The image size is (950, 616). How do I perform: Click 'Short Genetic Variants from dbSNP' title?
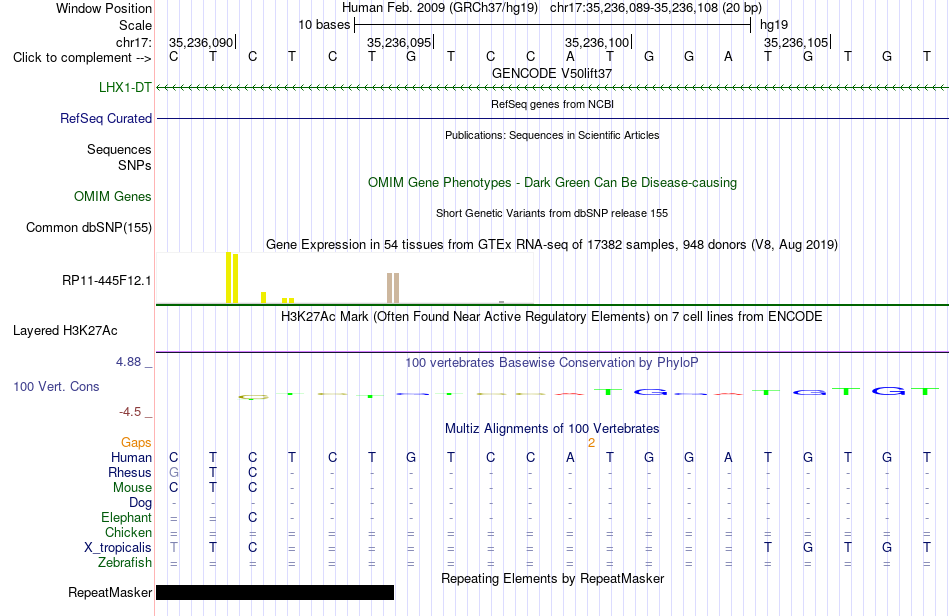coord(552,213)
